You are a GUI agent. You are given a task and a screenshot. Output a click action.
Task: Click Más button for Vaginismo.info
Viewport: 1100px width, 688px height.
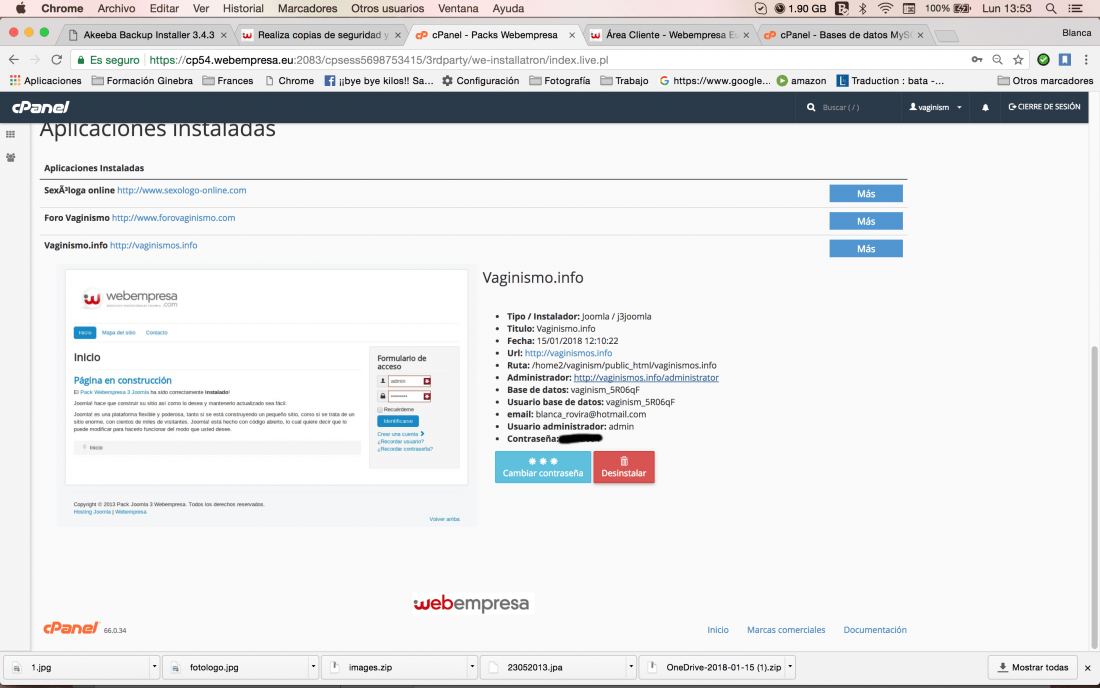tap(866, 248)
